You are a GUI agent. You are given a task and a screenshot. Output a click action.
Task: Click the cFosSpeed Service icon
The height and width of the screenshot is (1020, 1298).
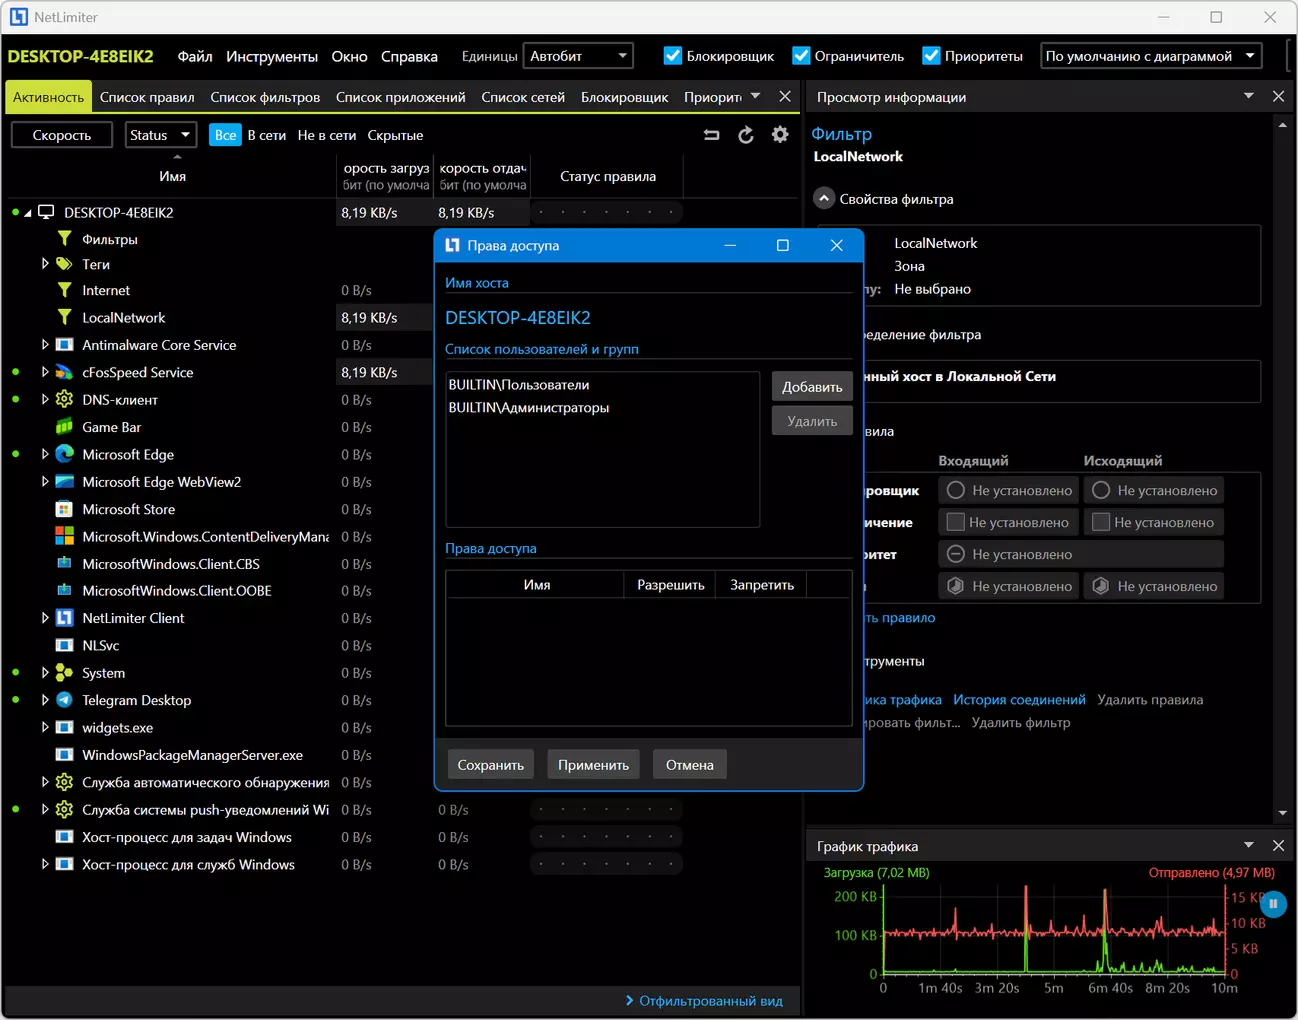click(64, 372)
